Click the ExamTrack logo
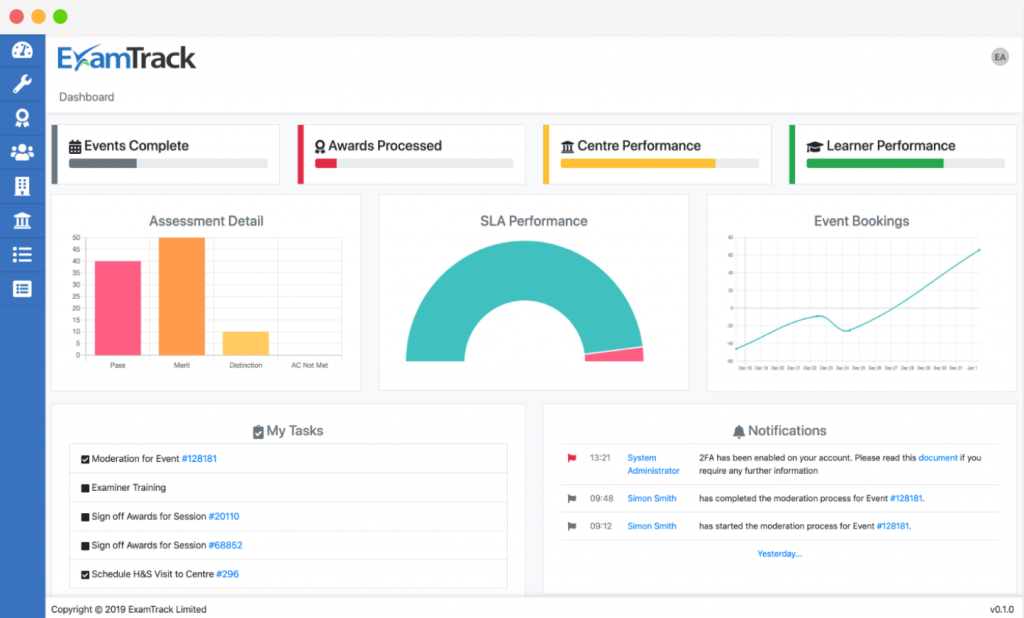 tap(127, 58)
